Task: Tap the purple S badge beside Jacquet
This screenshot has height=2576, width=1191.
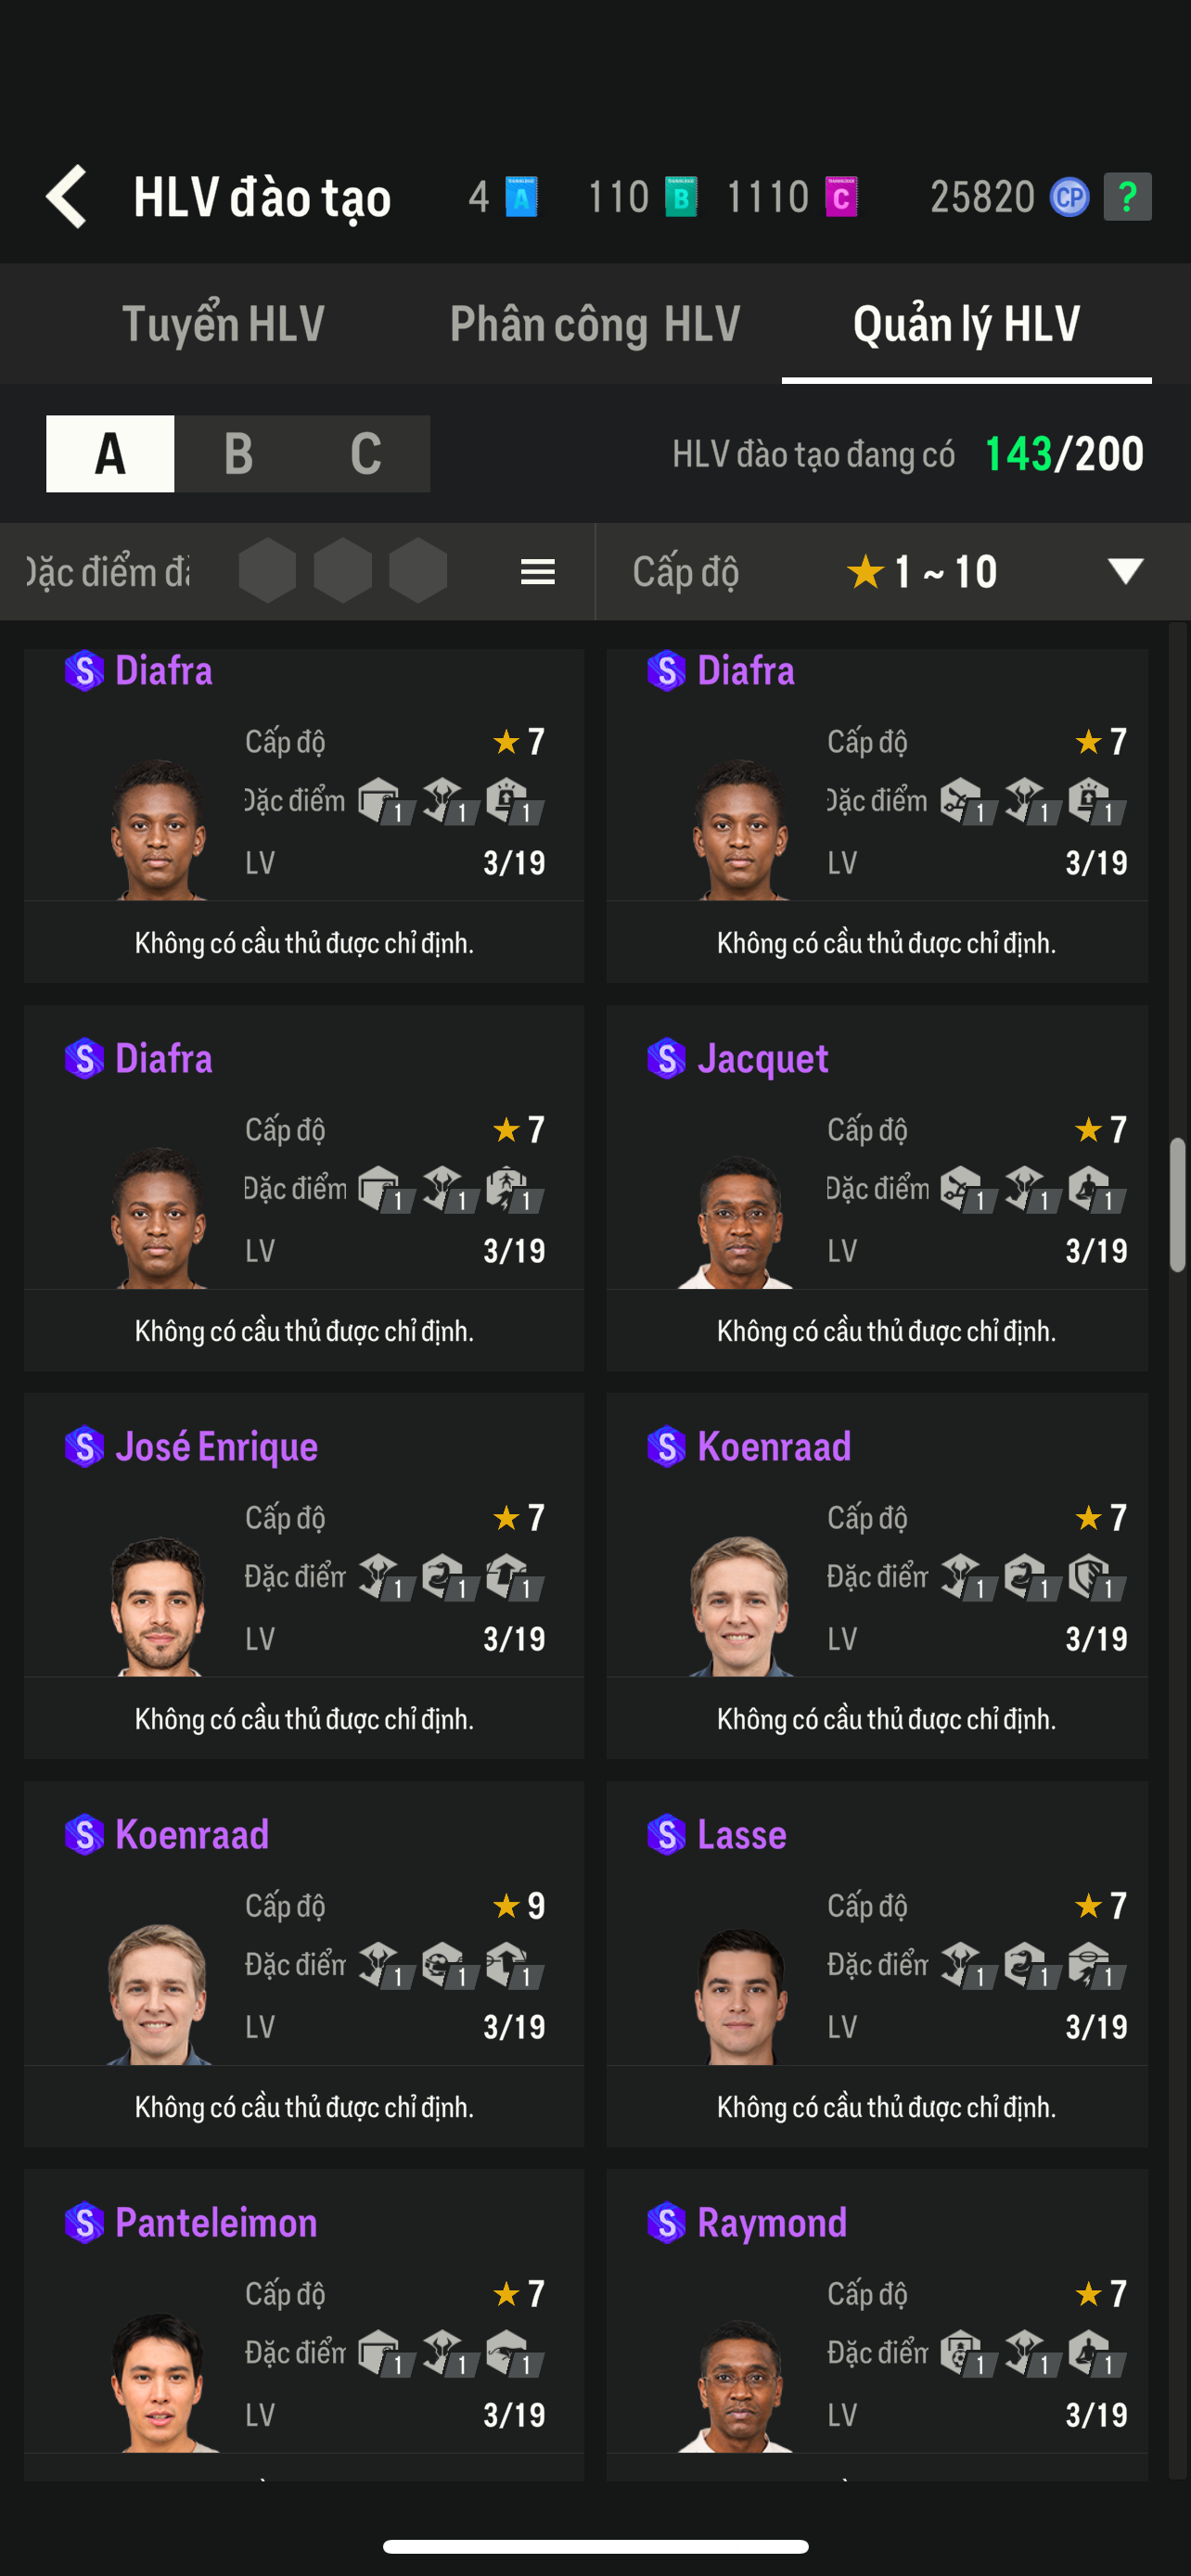Action: pyautogui.click(x=666, y=1058)
